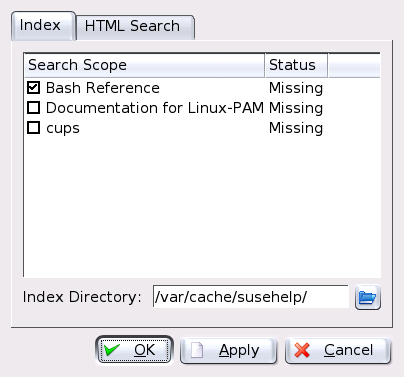Select the cups row label
Screen dimensions: 404x377
click(63, 129)
